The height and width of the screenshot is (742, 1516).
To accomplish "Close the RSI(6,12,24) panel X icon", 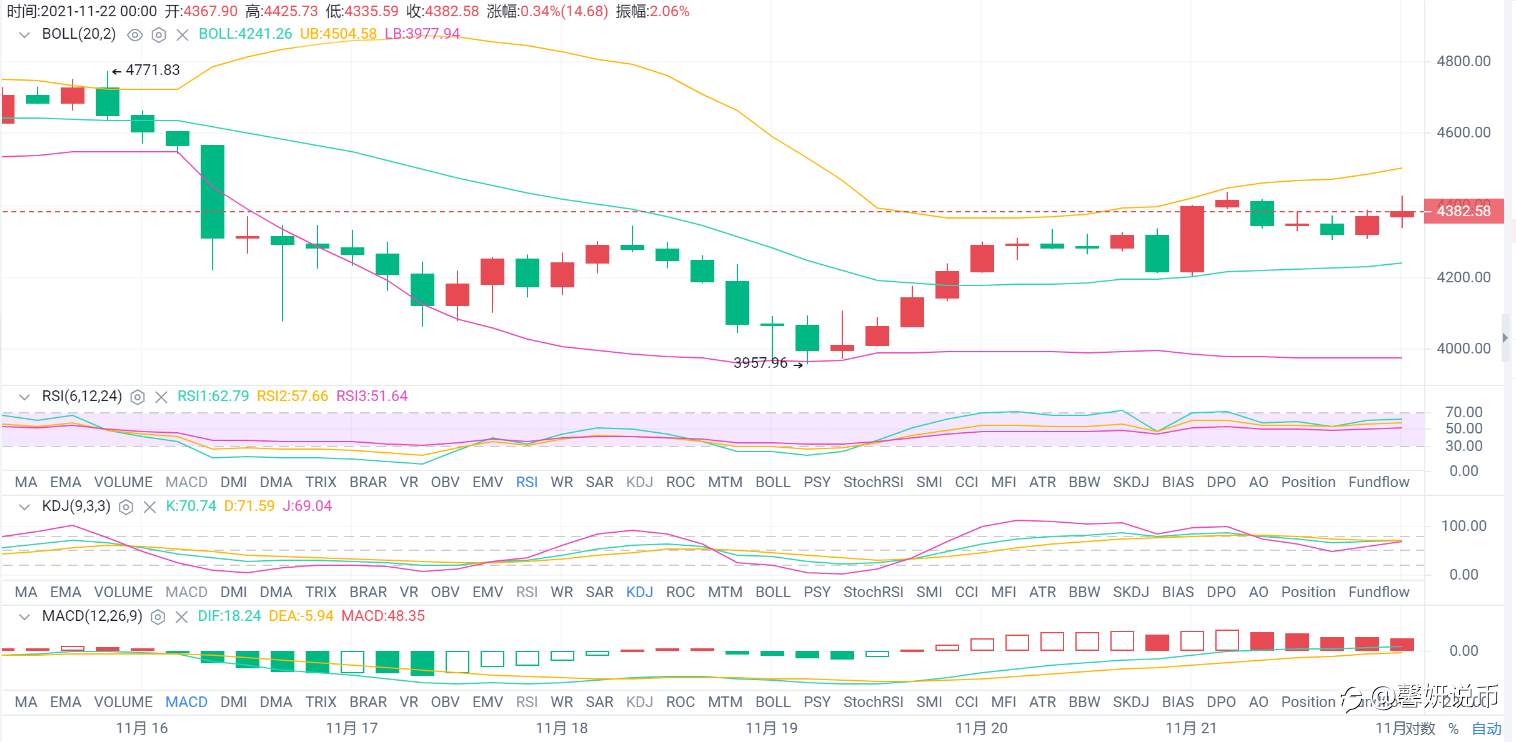I will 160,397.
